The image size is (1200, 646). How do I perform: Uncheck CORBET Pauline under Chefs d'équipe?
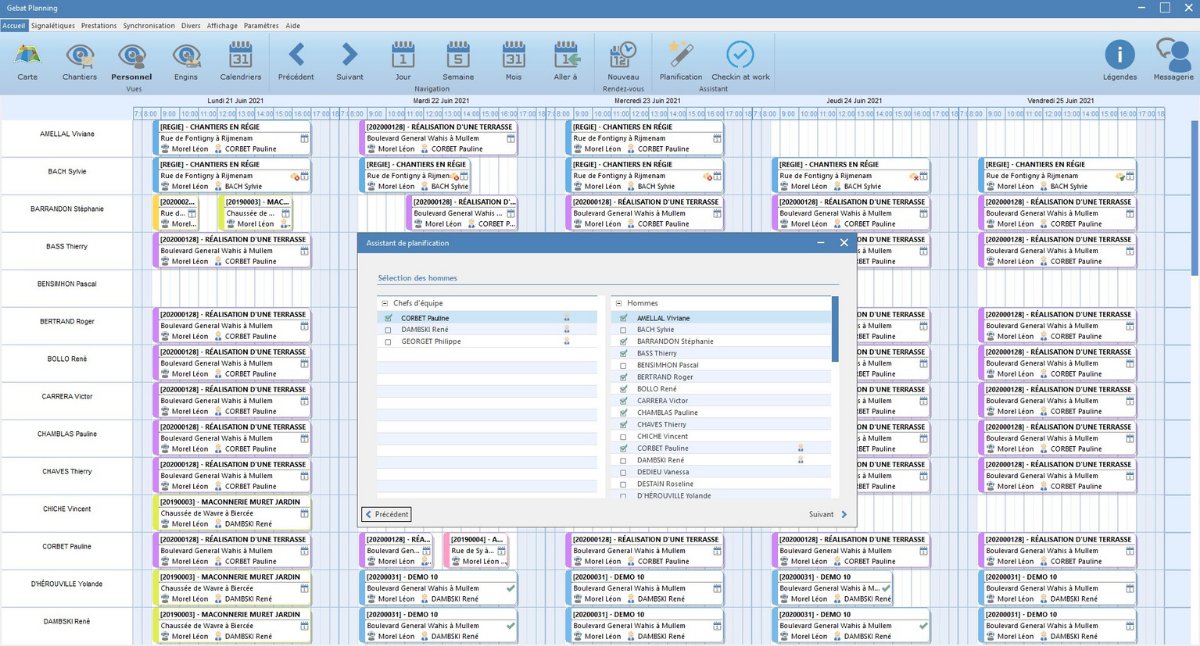pos(388,318)
